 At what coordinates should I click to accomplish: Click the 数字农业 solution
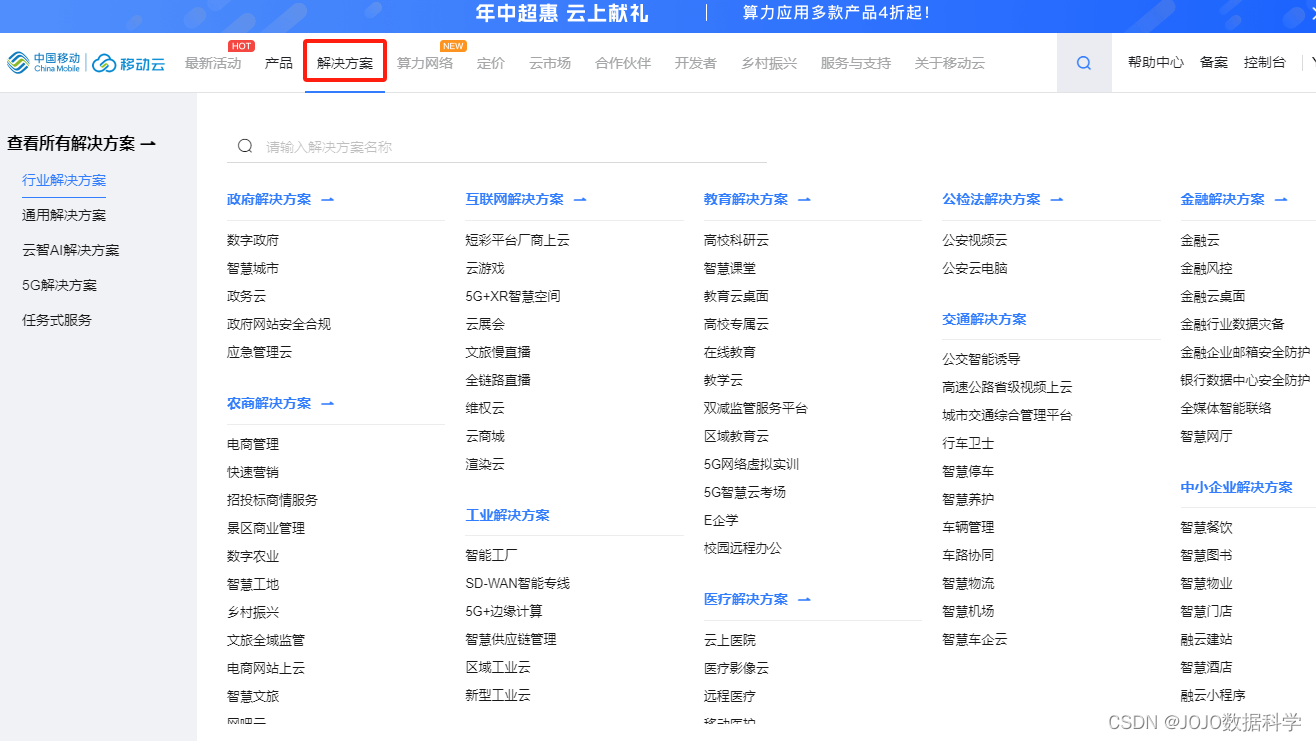(253, 557)
